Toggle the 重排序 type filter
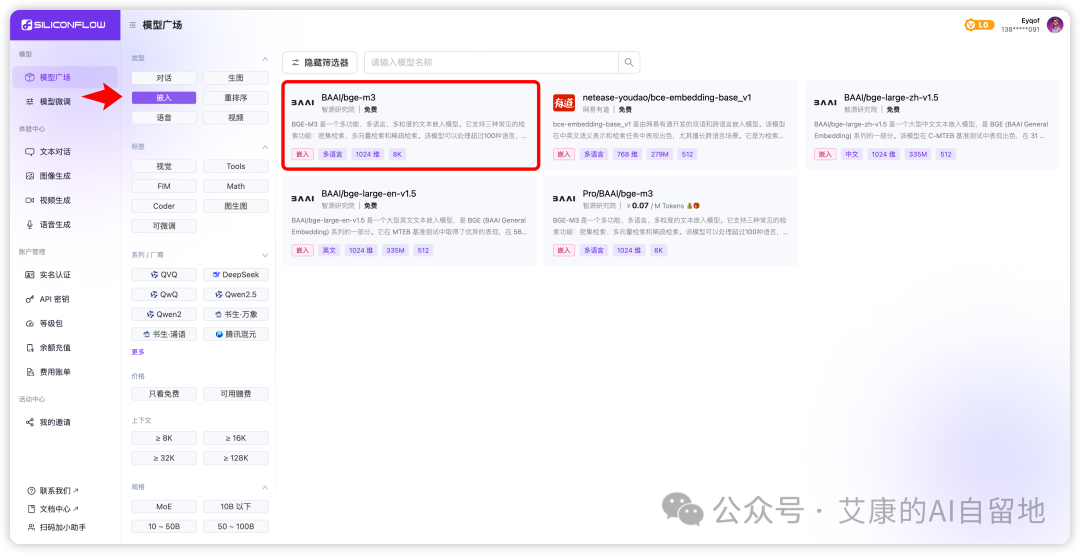 click(x=236, y=98)
